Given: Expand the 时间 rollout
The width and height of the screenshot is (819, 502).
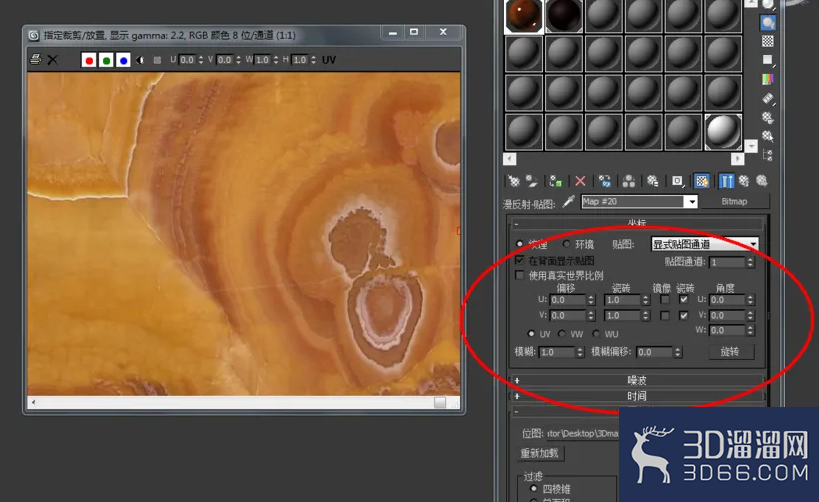Looking at the screenshot, I should point(637,396).
